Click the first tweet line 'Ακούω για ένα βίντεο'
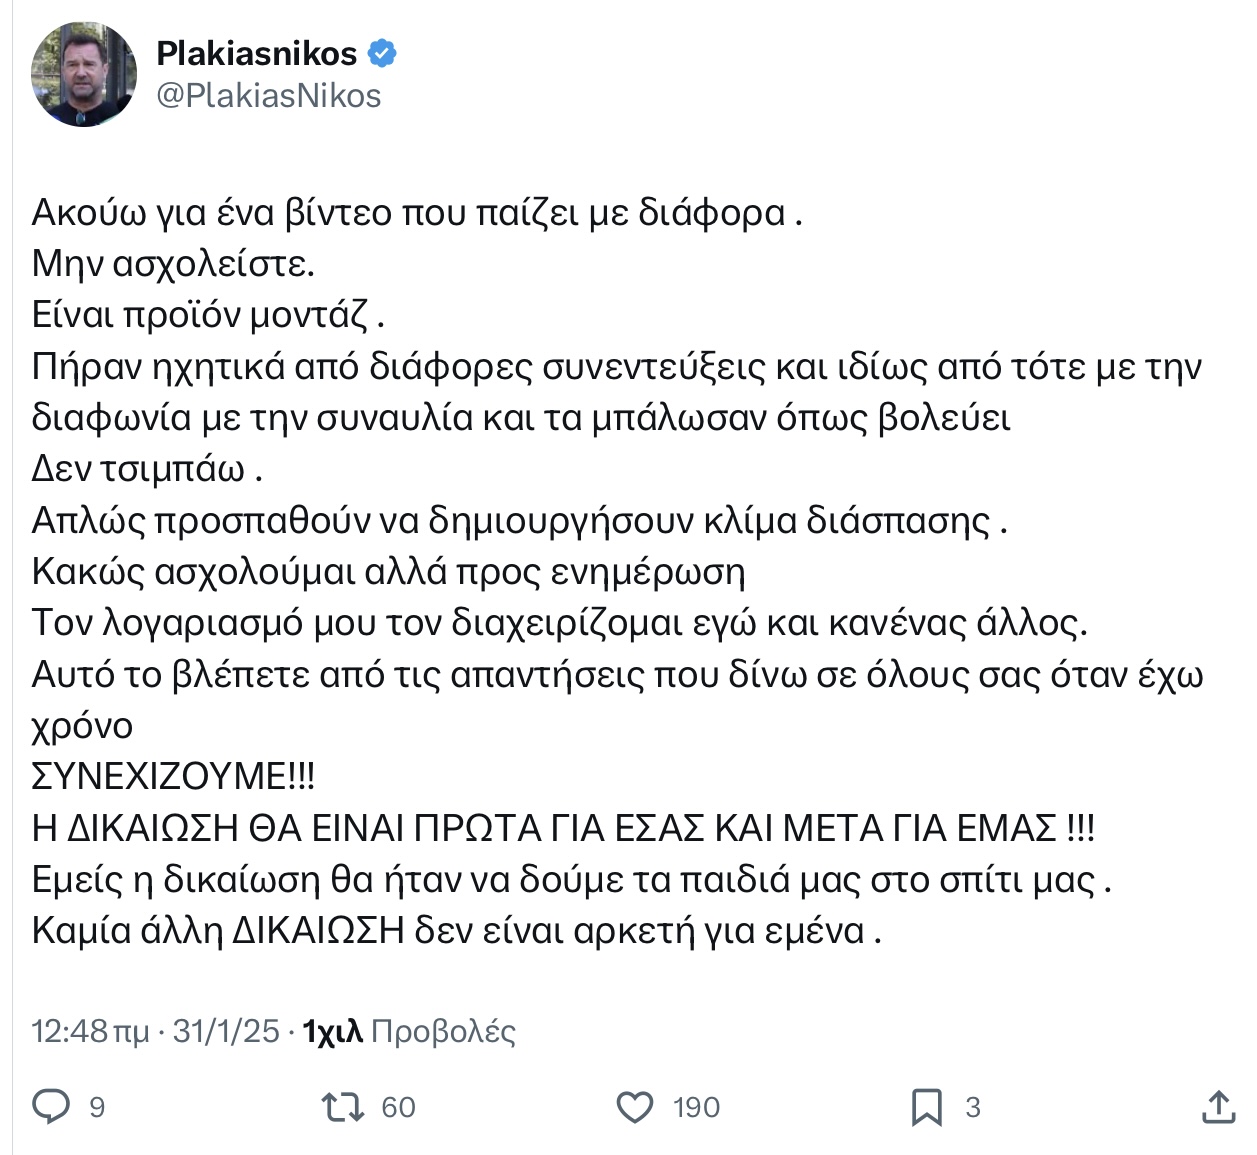This screenshot has width=1257, height=1155. coord(418,213)
